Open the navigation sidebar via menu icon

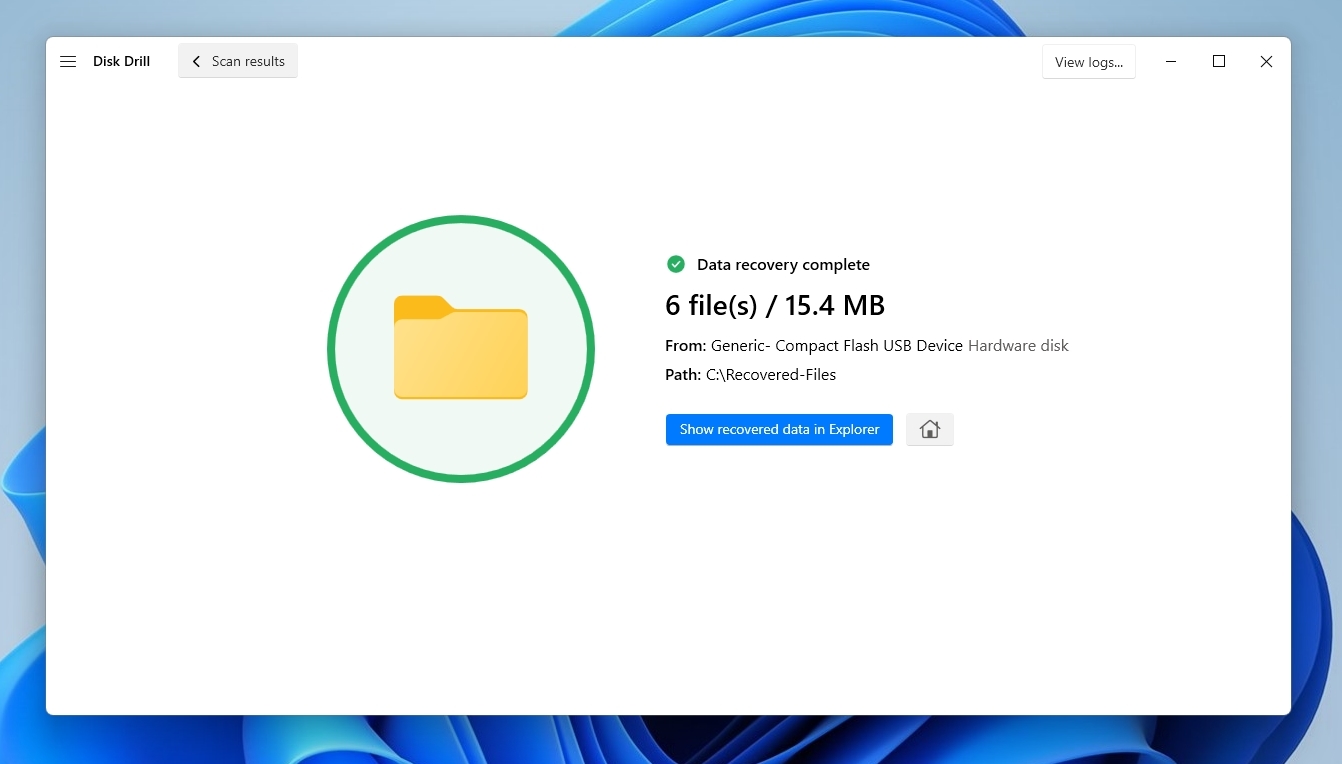(x=68, y=61)
